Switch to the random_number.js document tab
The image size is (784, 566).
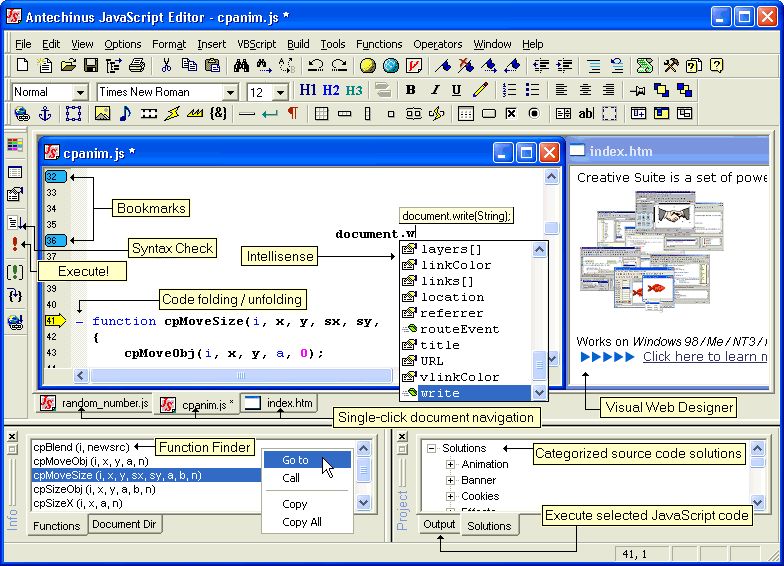pos(95,404)
